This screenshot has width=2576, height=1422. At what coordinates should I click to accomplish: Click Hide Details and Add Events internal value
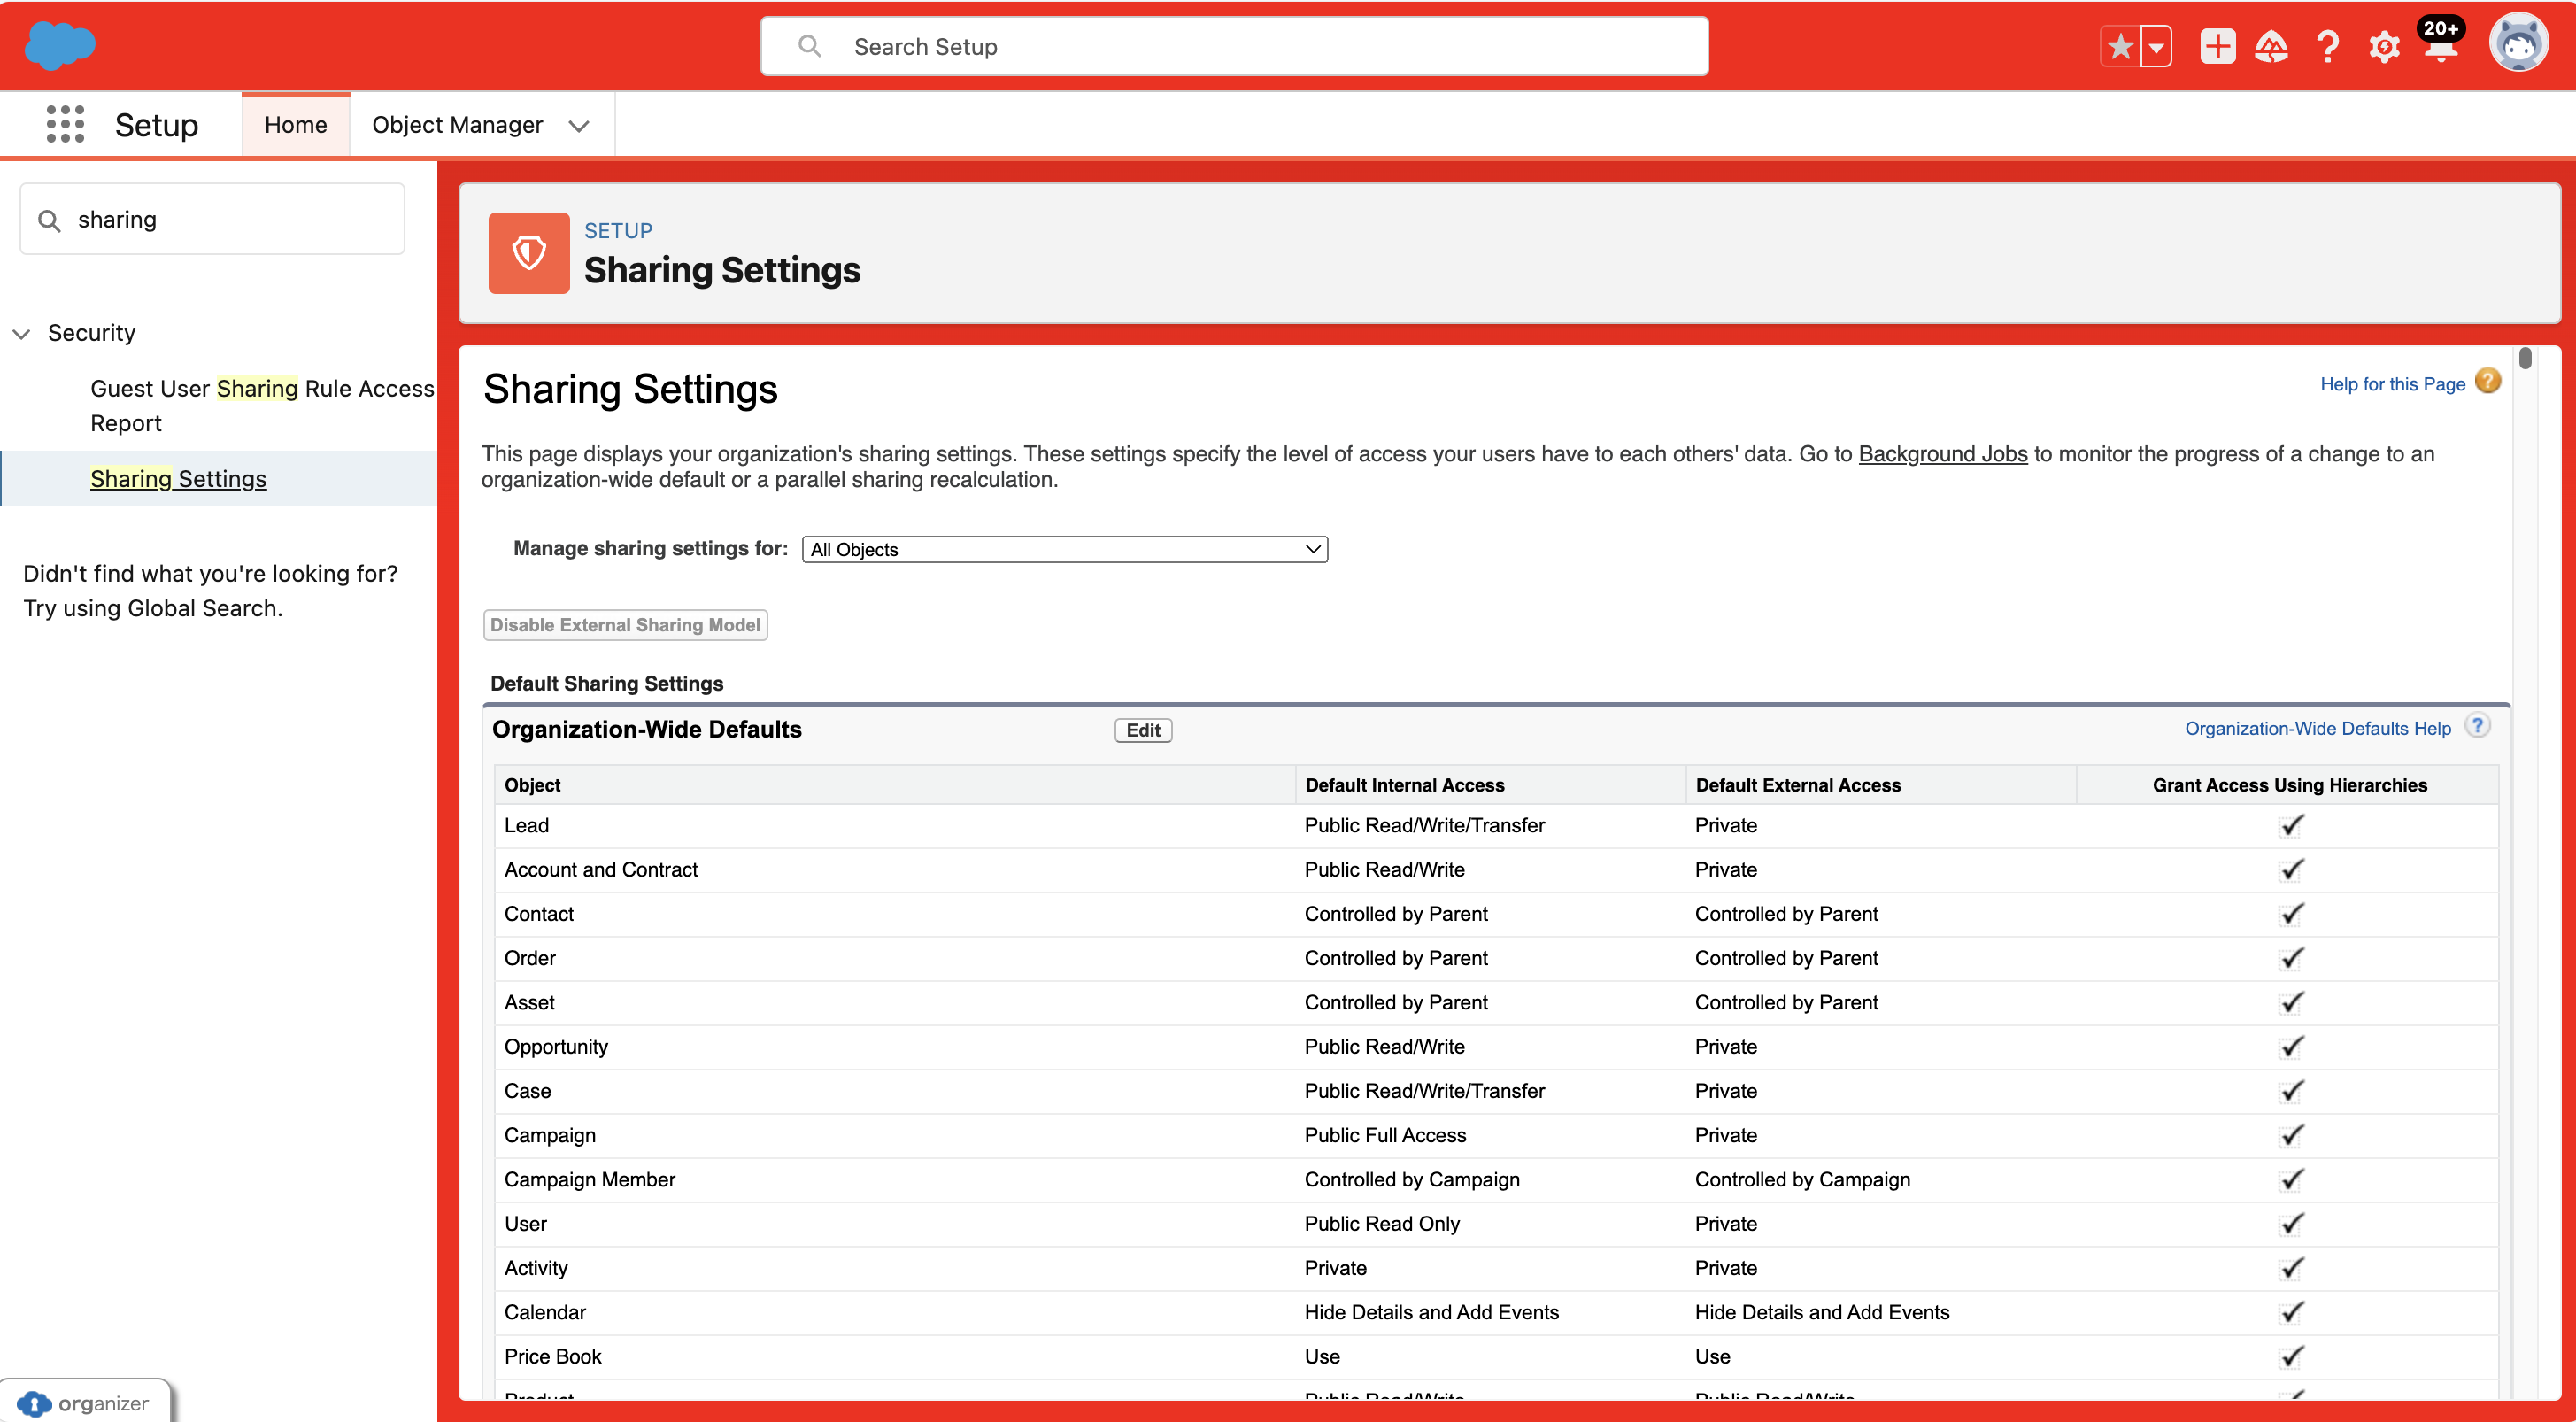pyautogui.click(x=1431, y=1313)
